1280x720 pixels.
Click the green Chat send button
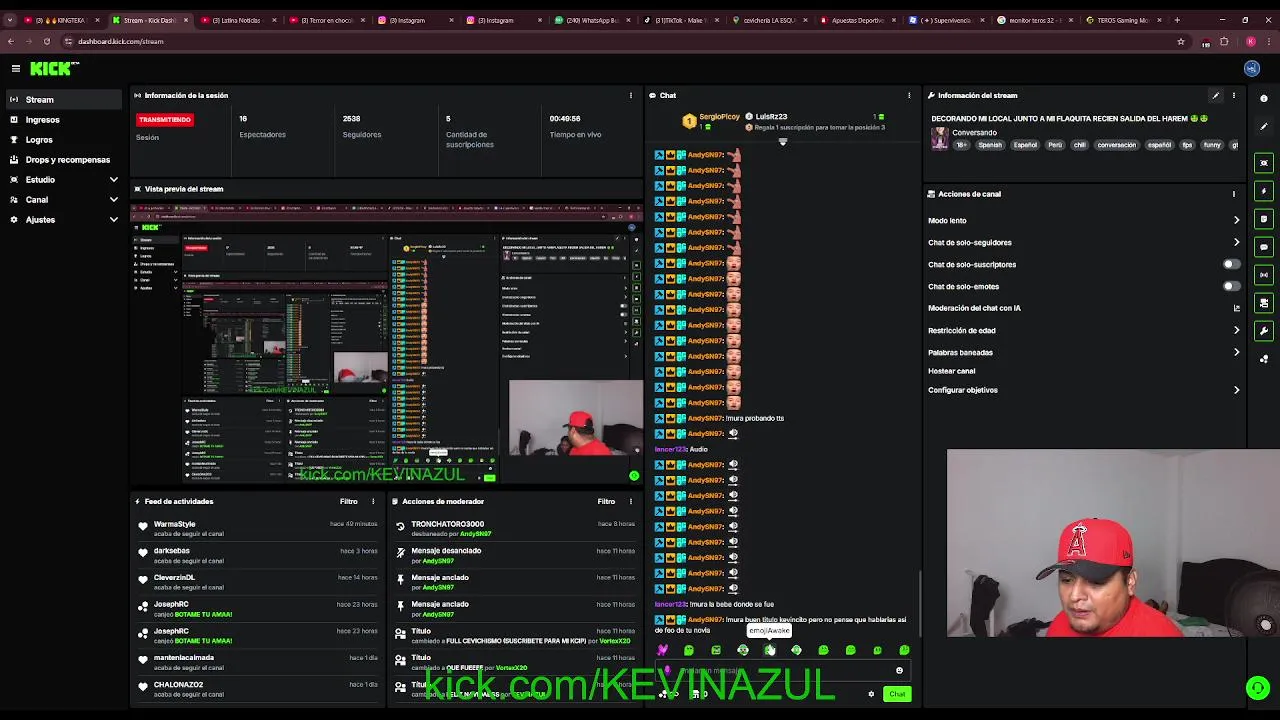tap(897, 694)
